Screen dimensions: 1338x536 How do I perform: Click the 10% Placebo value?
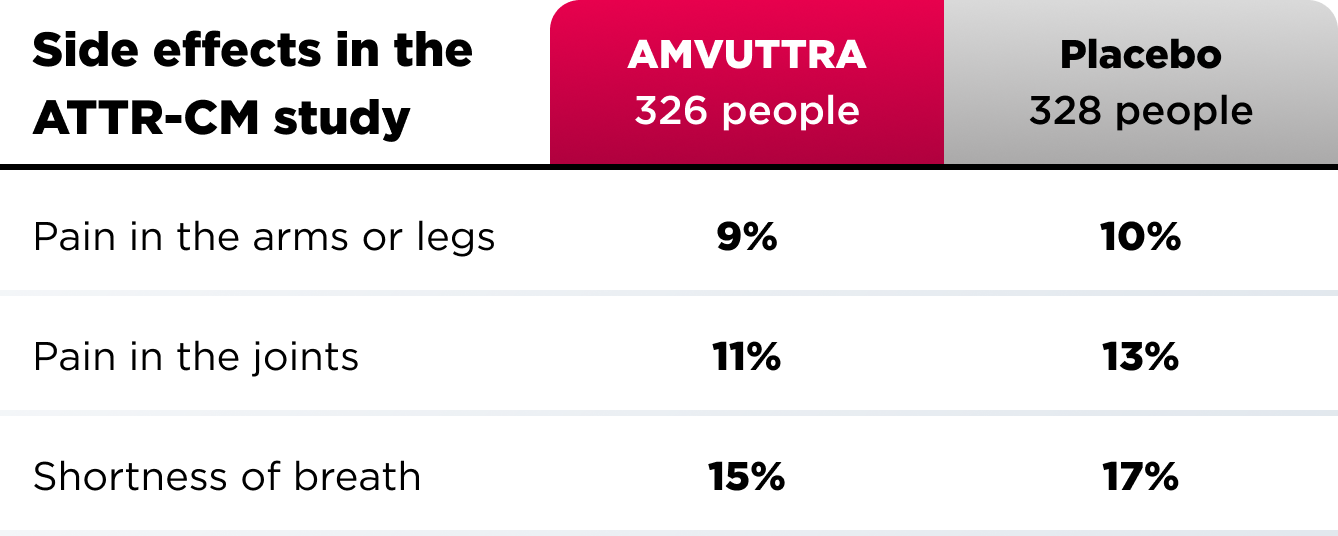[x=1140, y=238]
